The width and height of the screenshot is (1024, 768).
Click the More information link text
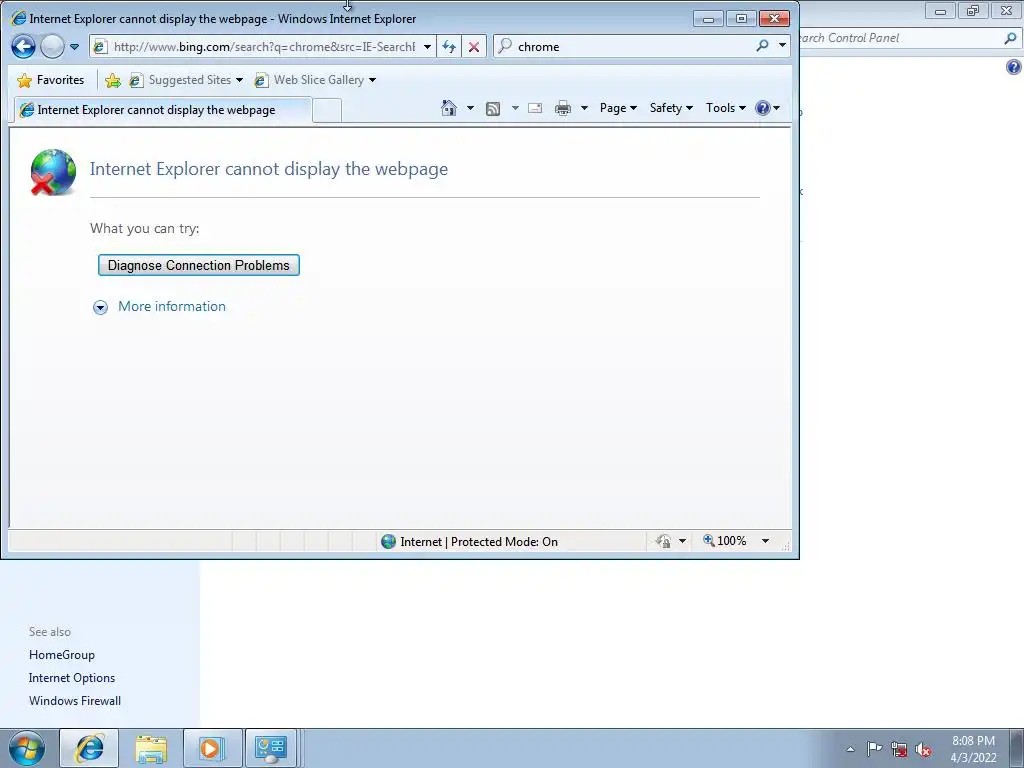tap(172, 306)
